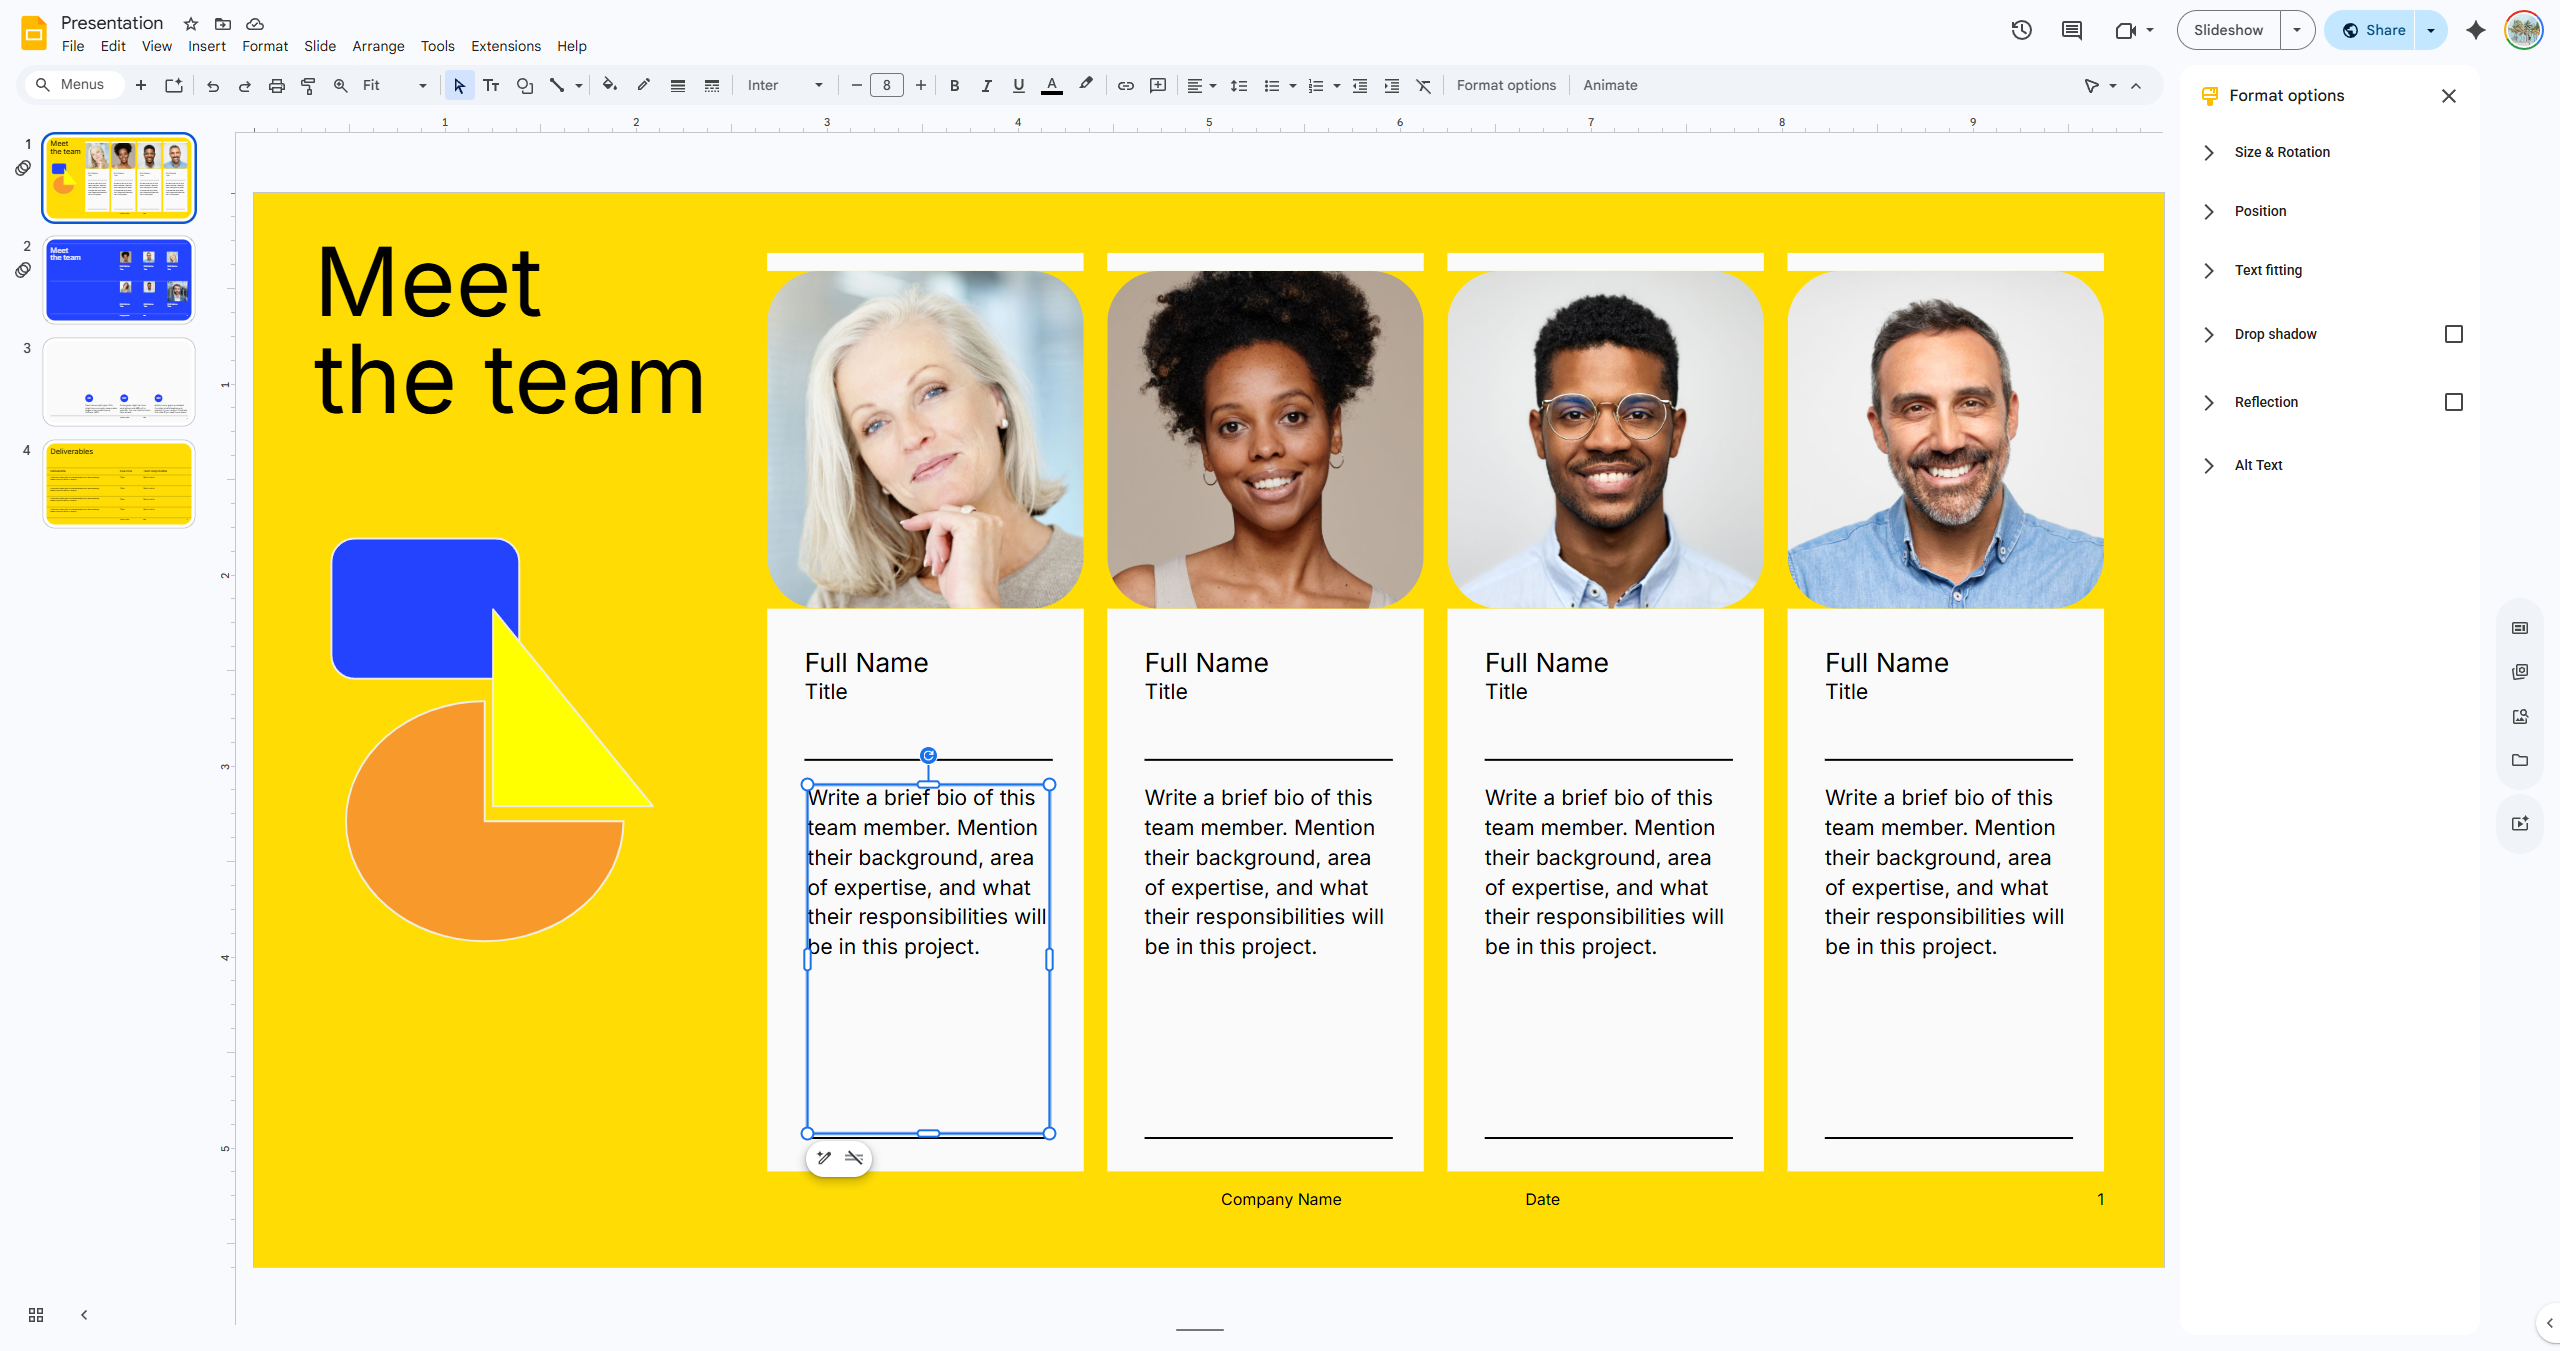Select the shape tool icon

pos(525,86)
